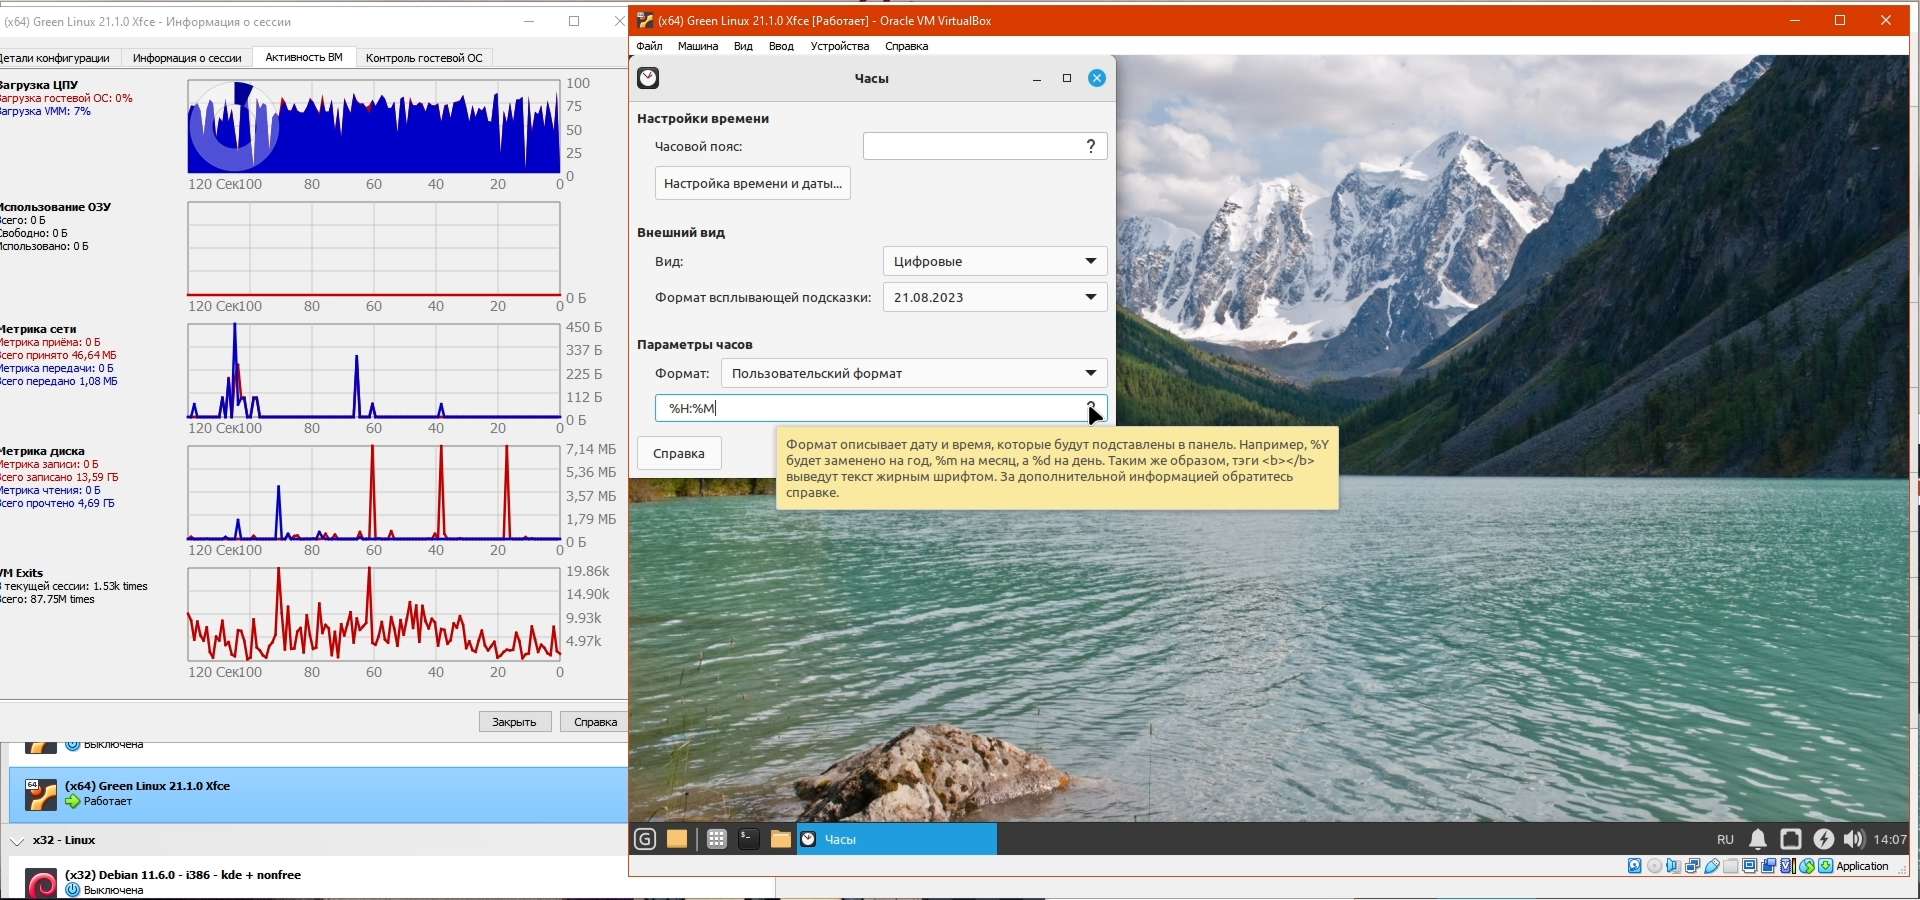The height and width of the screenshot is (900, 1920).
Task: Open the Вид clock layout dropdown (Цифровые)
Action: [995, 261]
